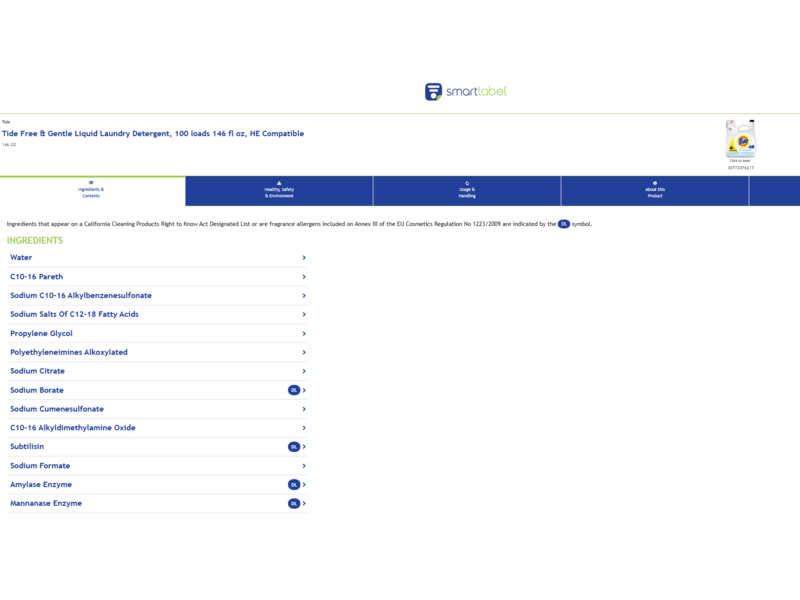The height and width of the screenshot is (600, 800).
Task: Click the SmartLabel logo
Action: point(466,92)
